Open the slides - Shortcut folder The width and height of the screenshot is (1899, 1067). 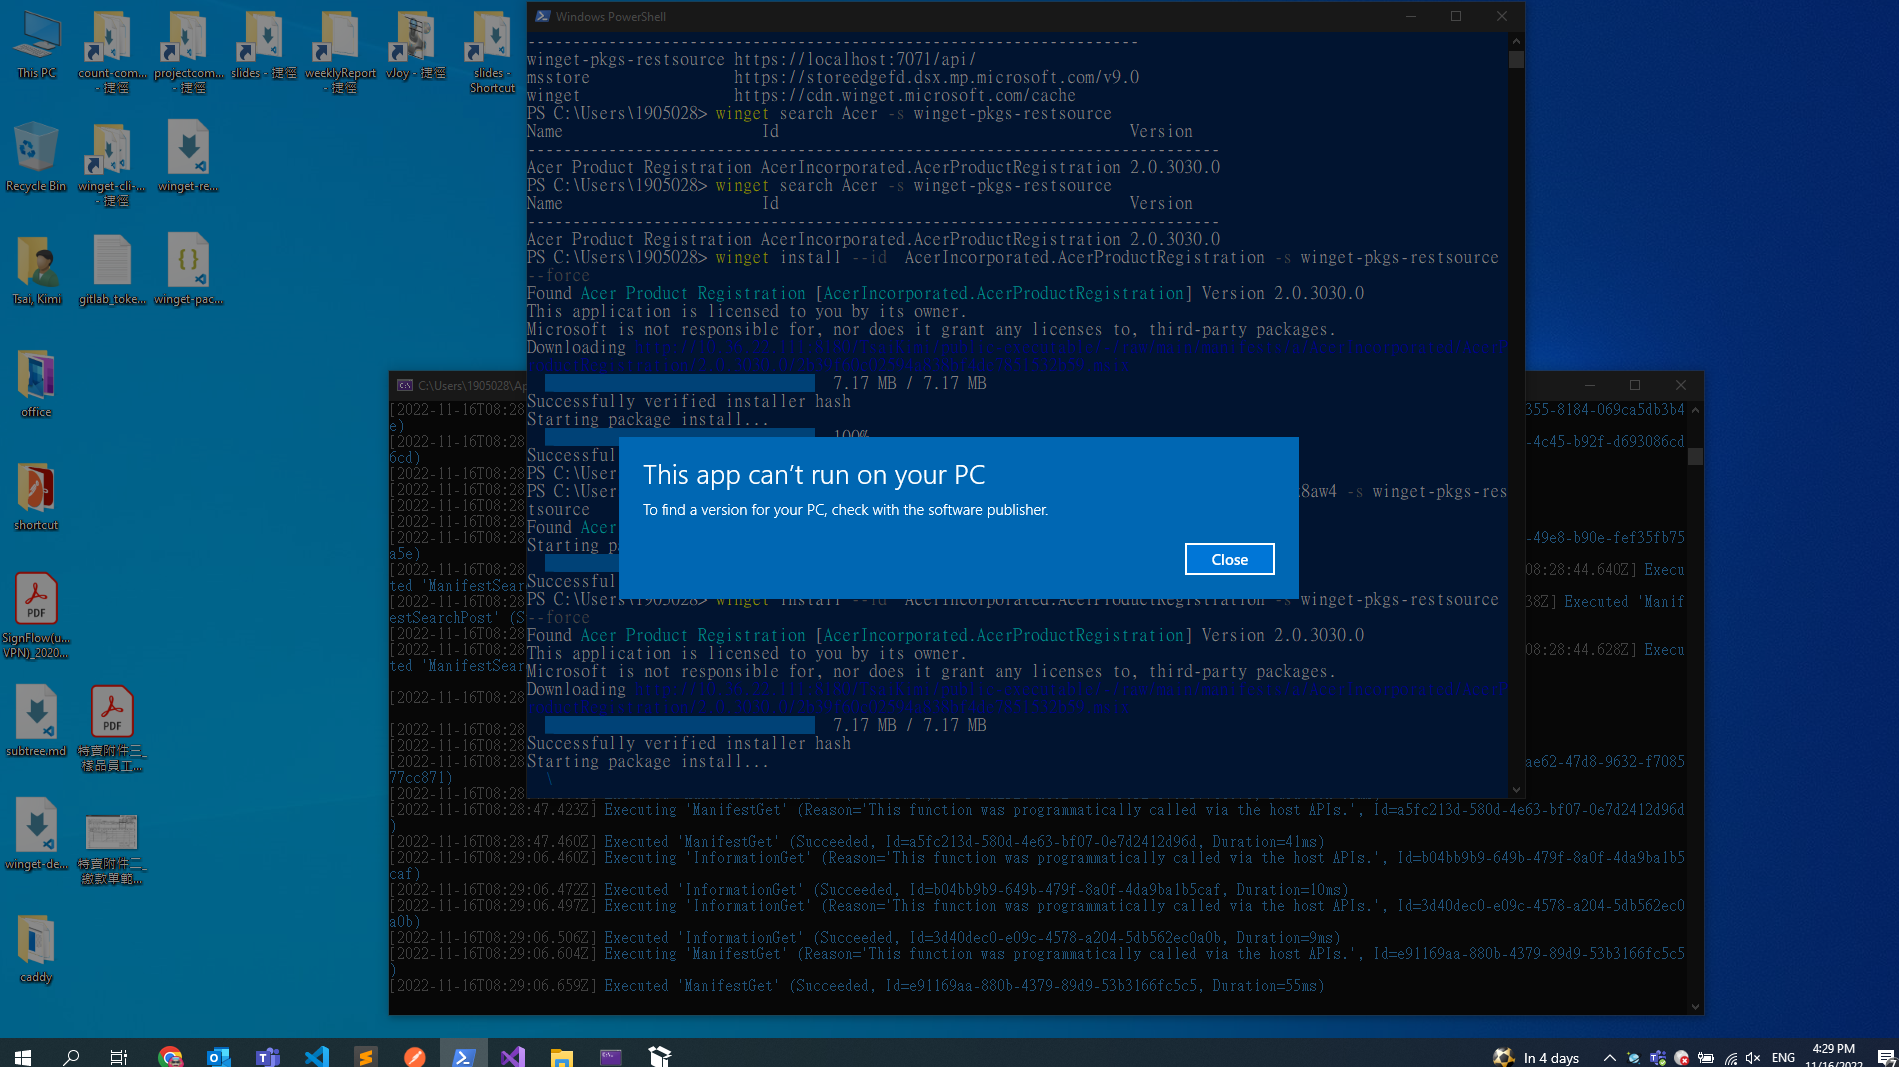(x=492, y=52)
